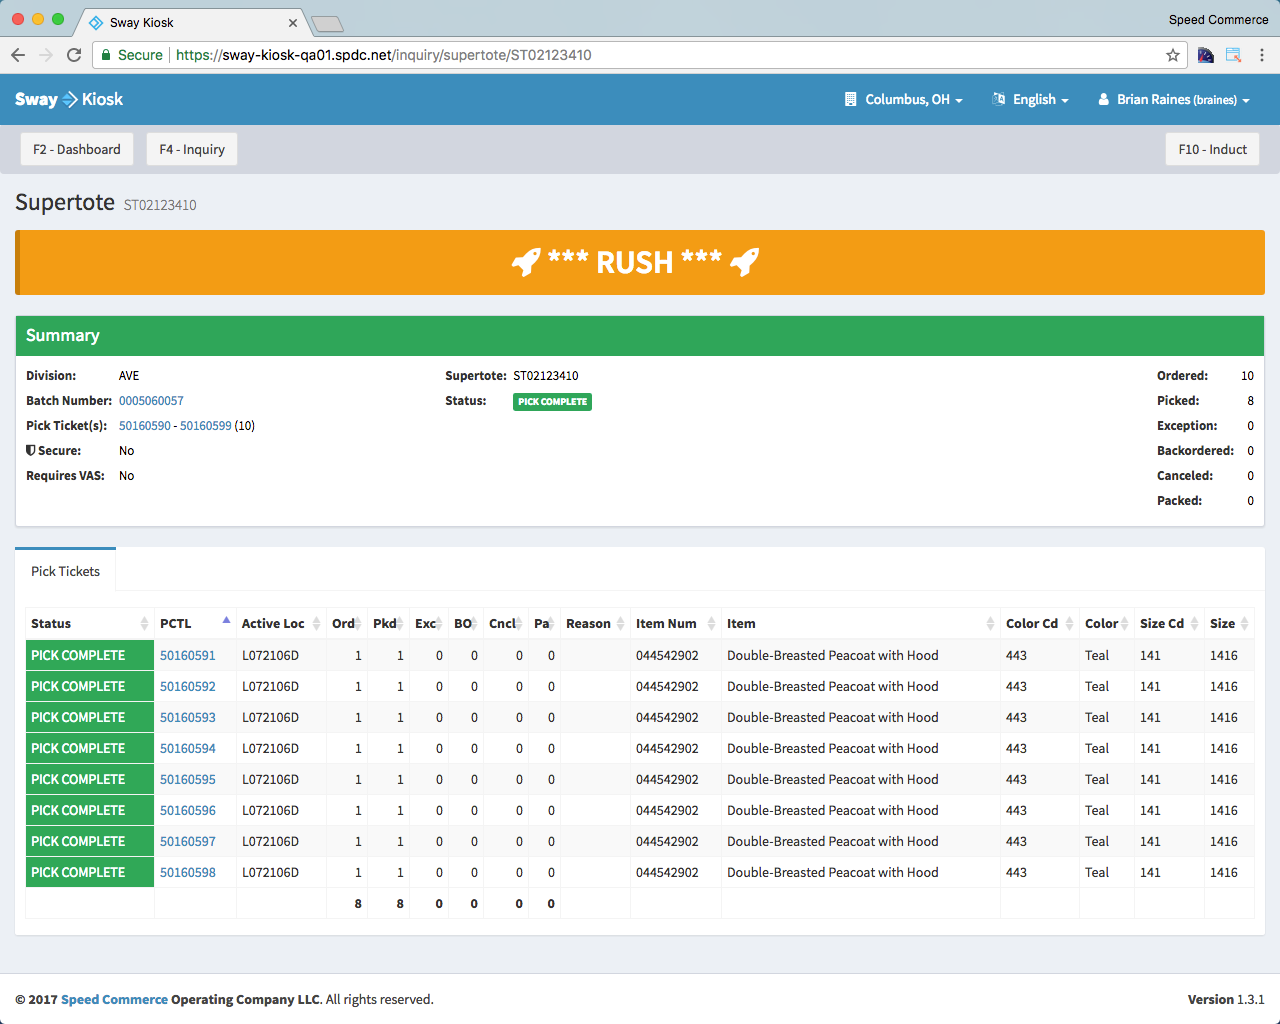Sort table by Item Num column
This screenshot has width=1280, height=1024.
[x=675, y=623]
